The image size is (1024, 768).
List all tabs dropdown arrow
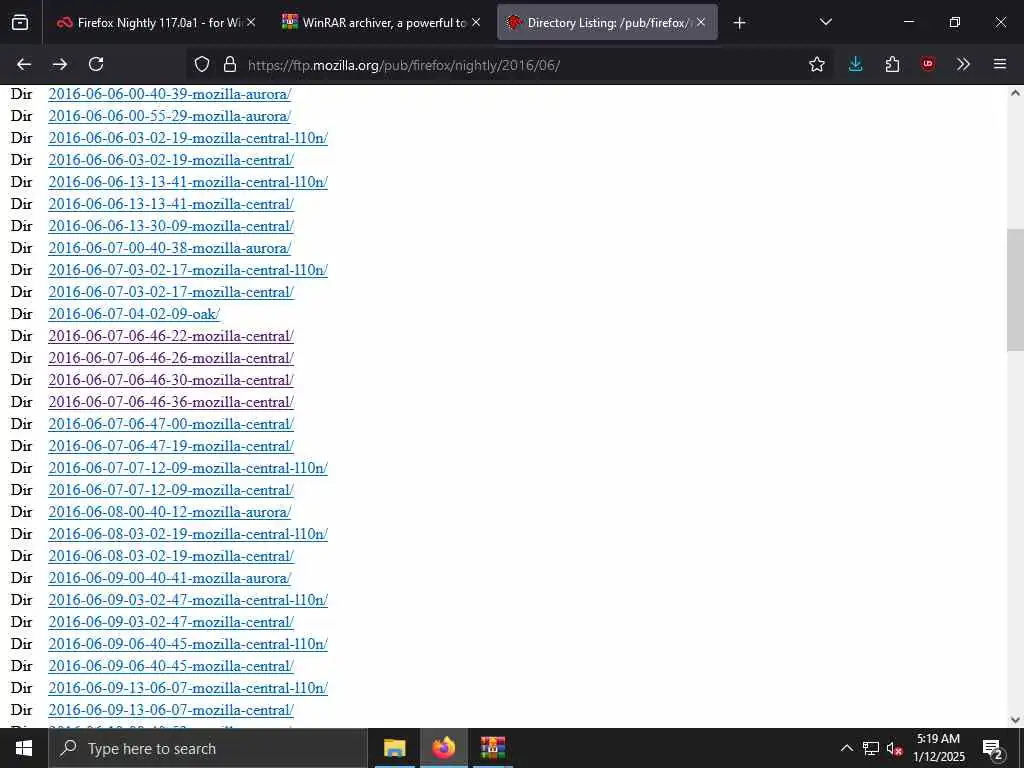(825, 22)
